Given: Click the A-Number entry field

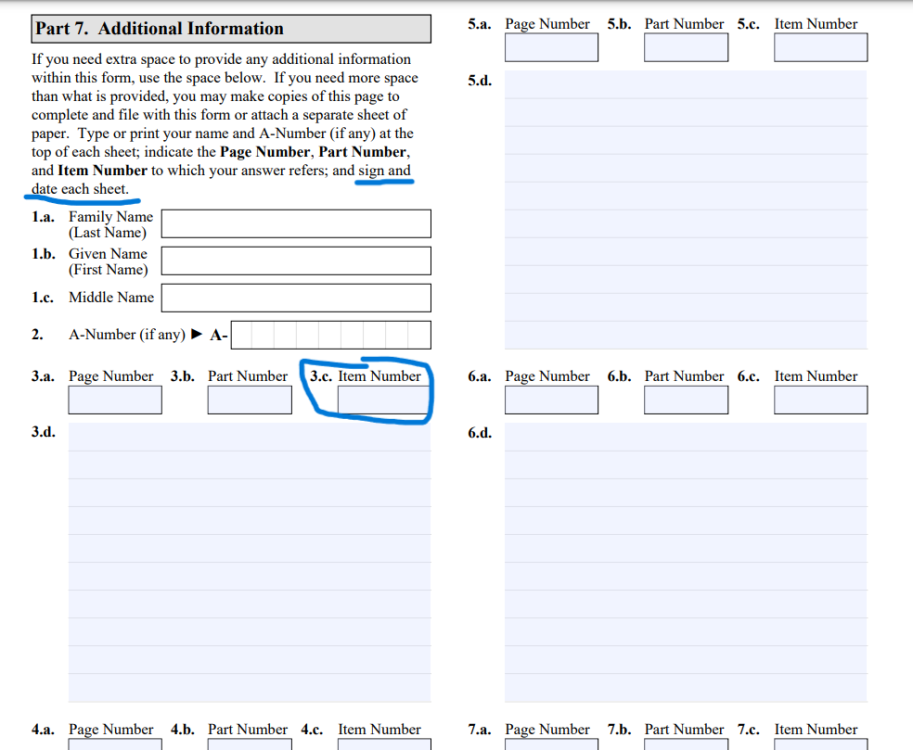Looking at the screenshot, I should pyautogui.click(x=331, y=335).
